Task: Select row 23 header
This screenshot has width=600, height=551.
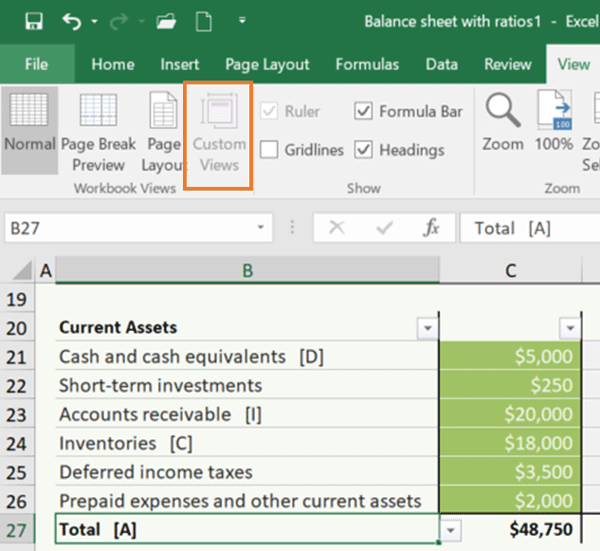Action: (17, 415)
